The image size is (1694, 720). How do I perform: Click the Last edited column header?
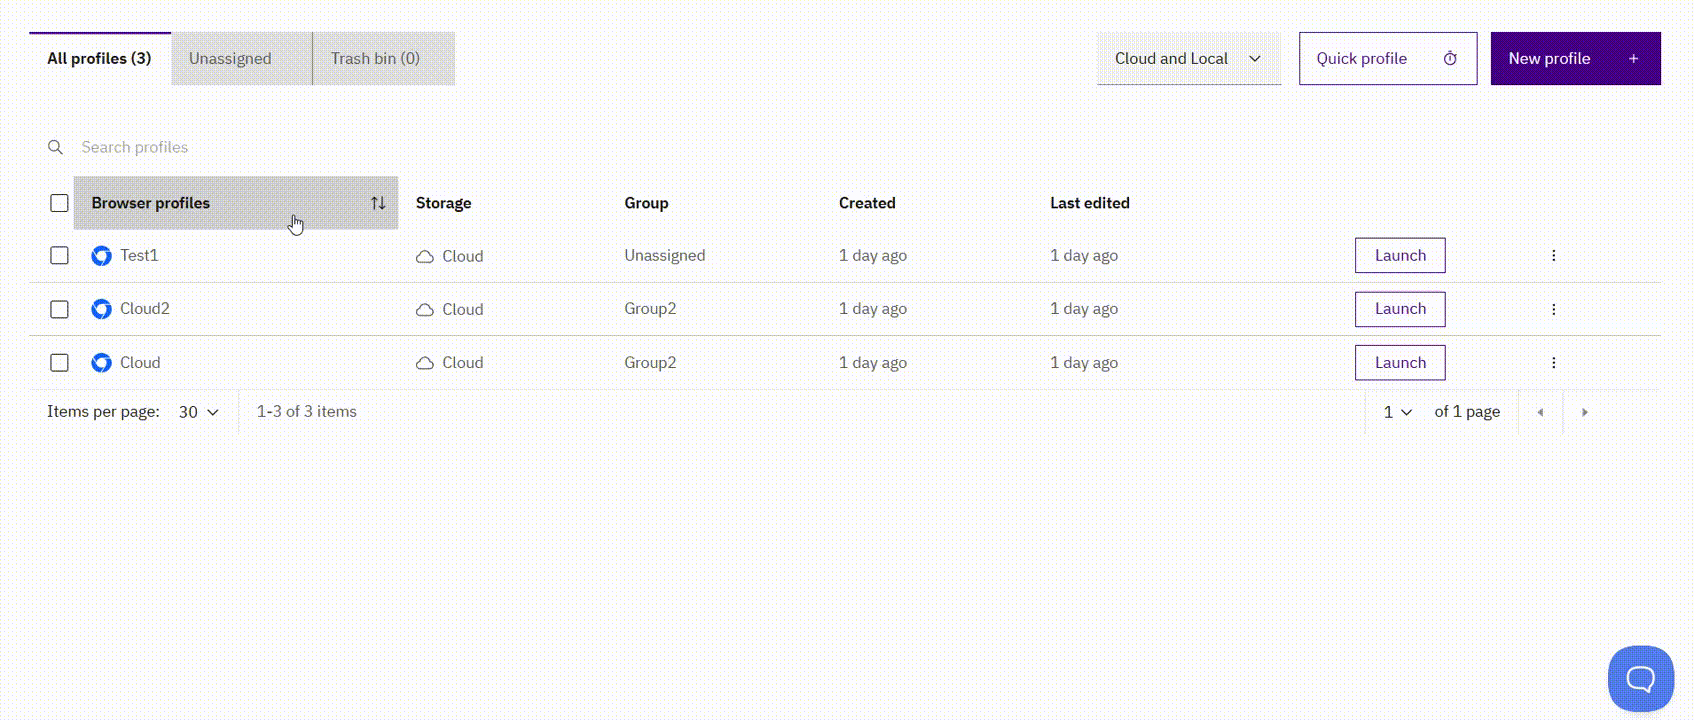click(x=1090, y=203)
